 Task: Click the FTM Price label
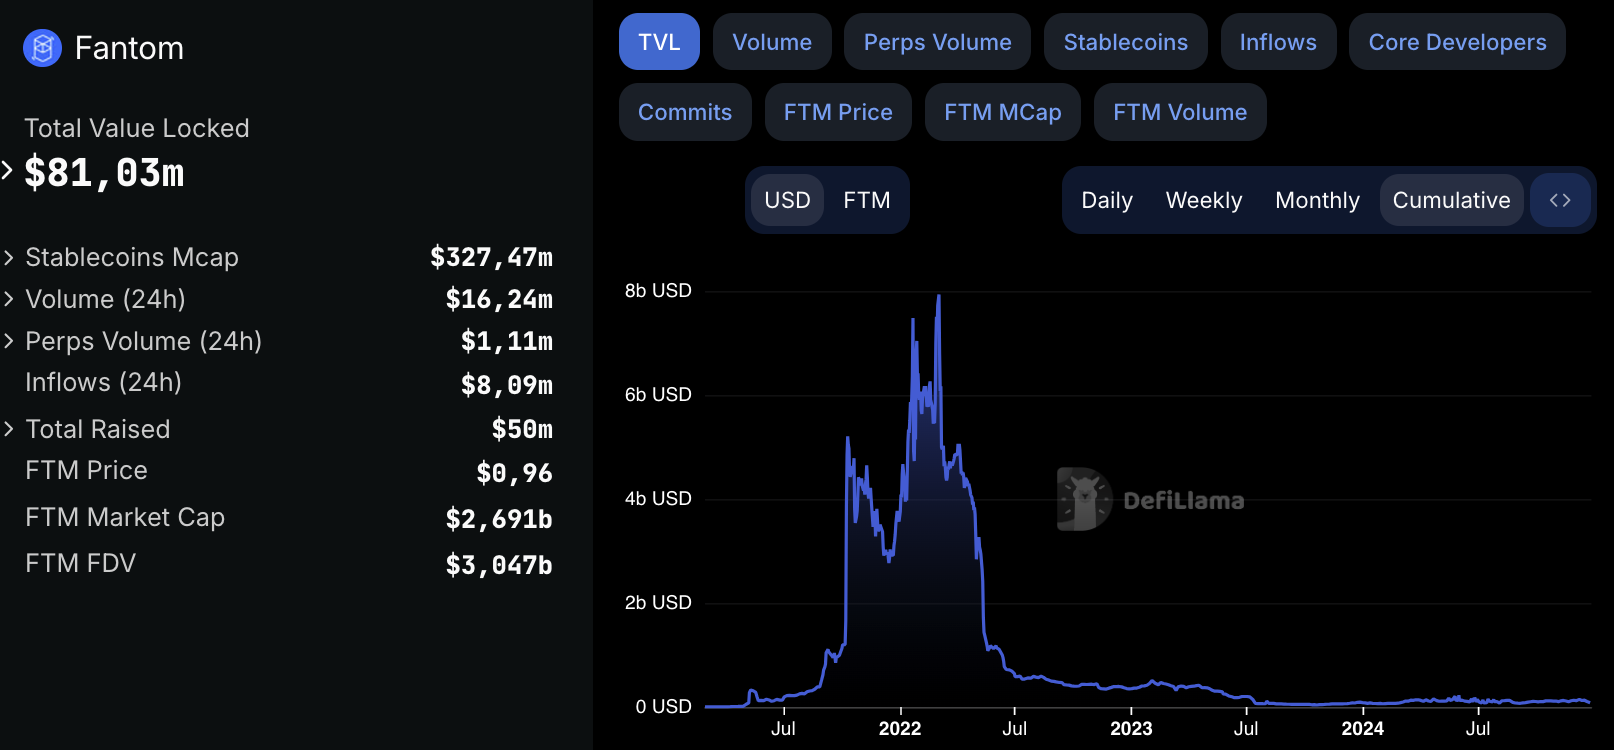86,470
